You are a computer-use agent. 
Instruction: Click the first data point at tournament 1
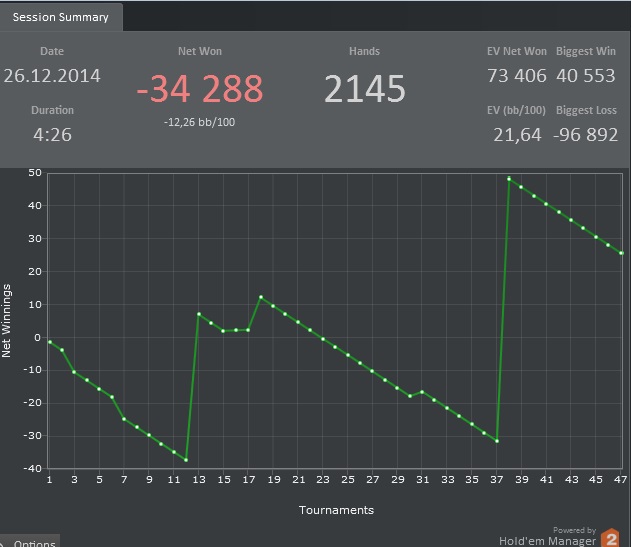[x=50, y=342]
